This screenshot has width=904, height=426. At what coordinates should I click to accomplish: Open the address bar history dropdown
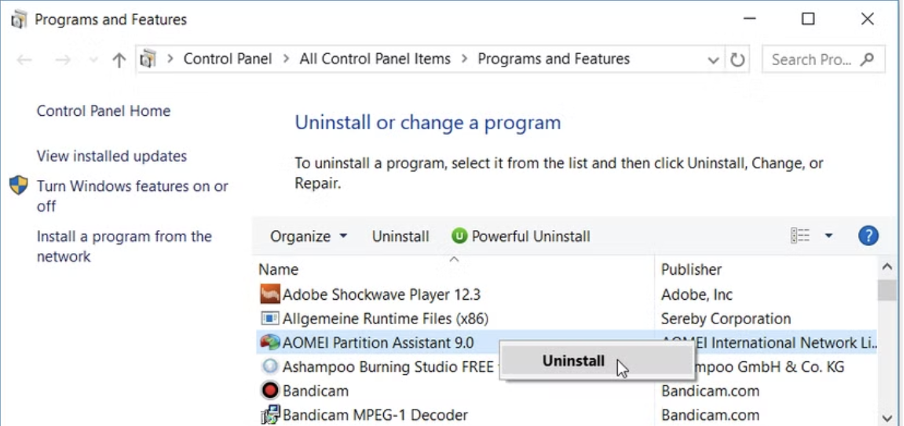pos(713,60)
